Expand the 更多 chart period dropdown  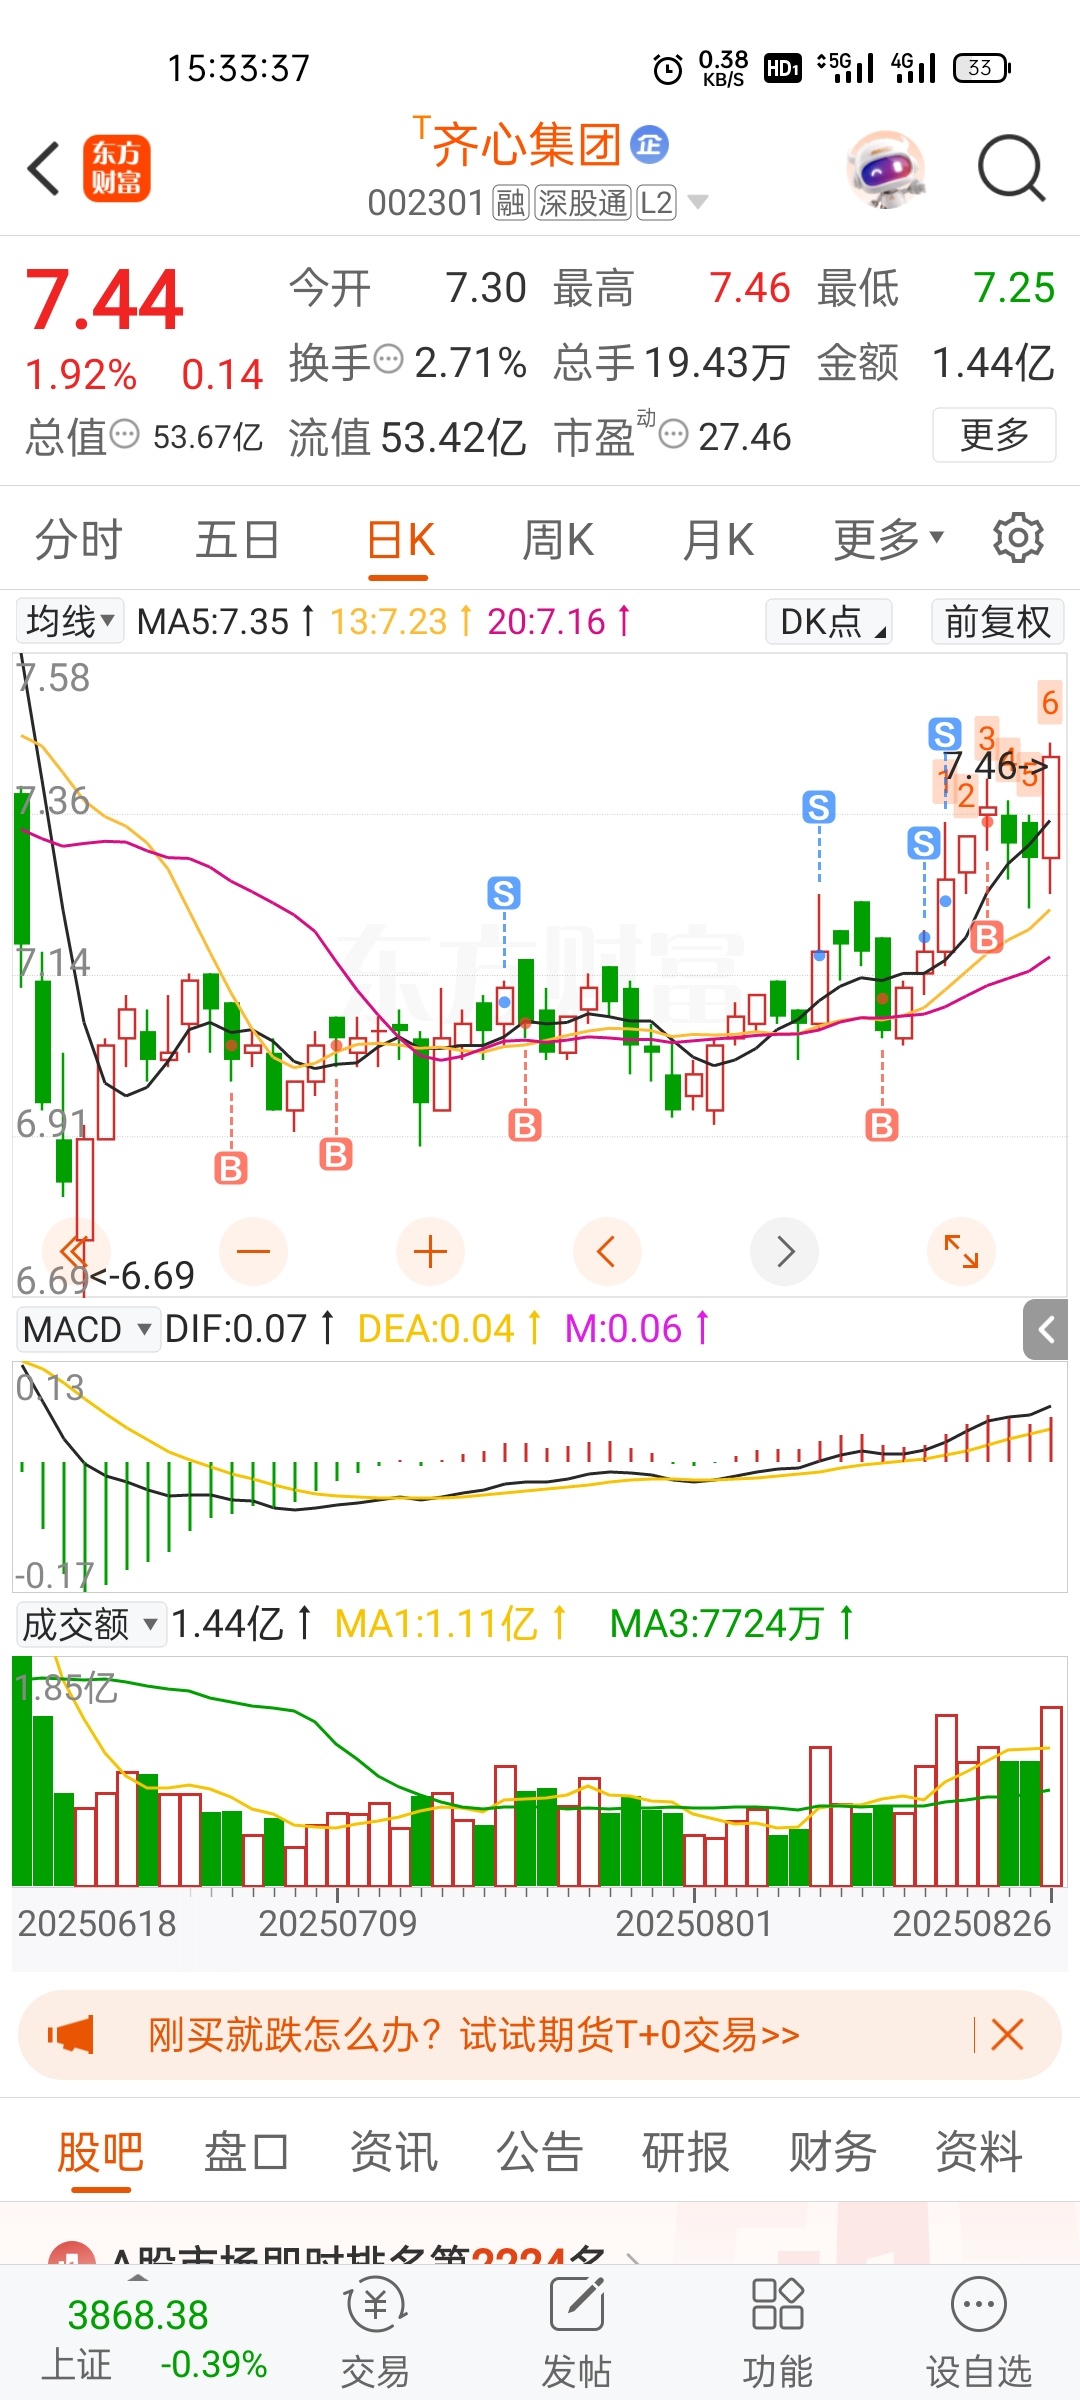889,539
